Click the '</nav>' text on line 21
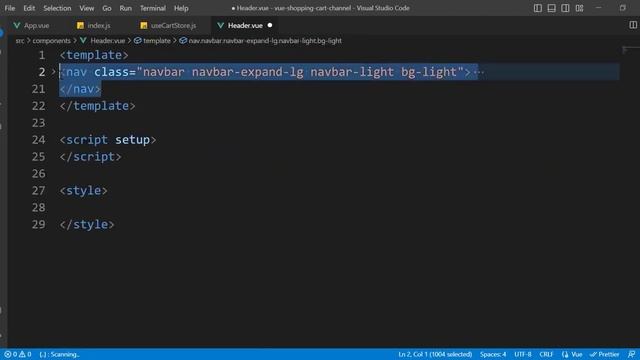640x360 pixels. pyautogui.click(x=80, y=89)
